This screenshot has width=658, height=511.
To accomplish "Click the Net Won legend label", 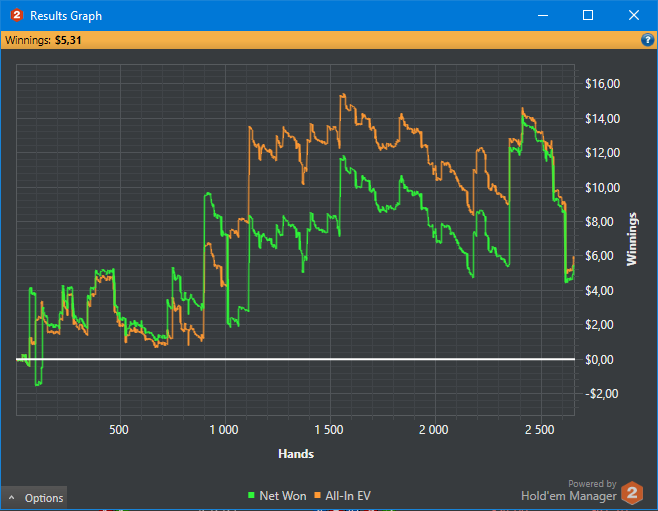I will tap(282, 496).
